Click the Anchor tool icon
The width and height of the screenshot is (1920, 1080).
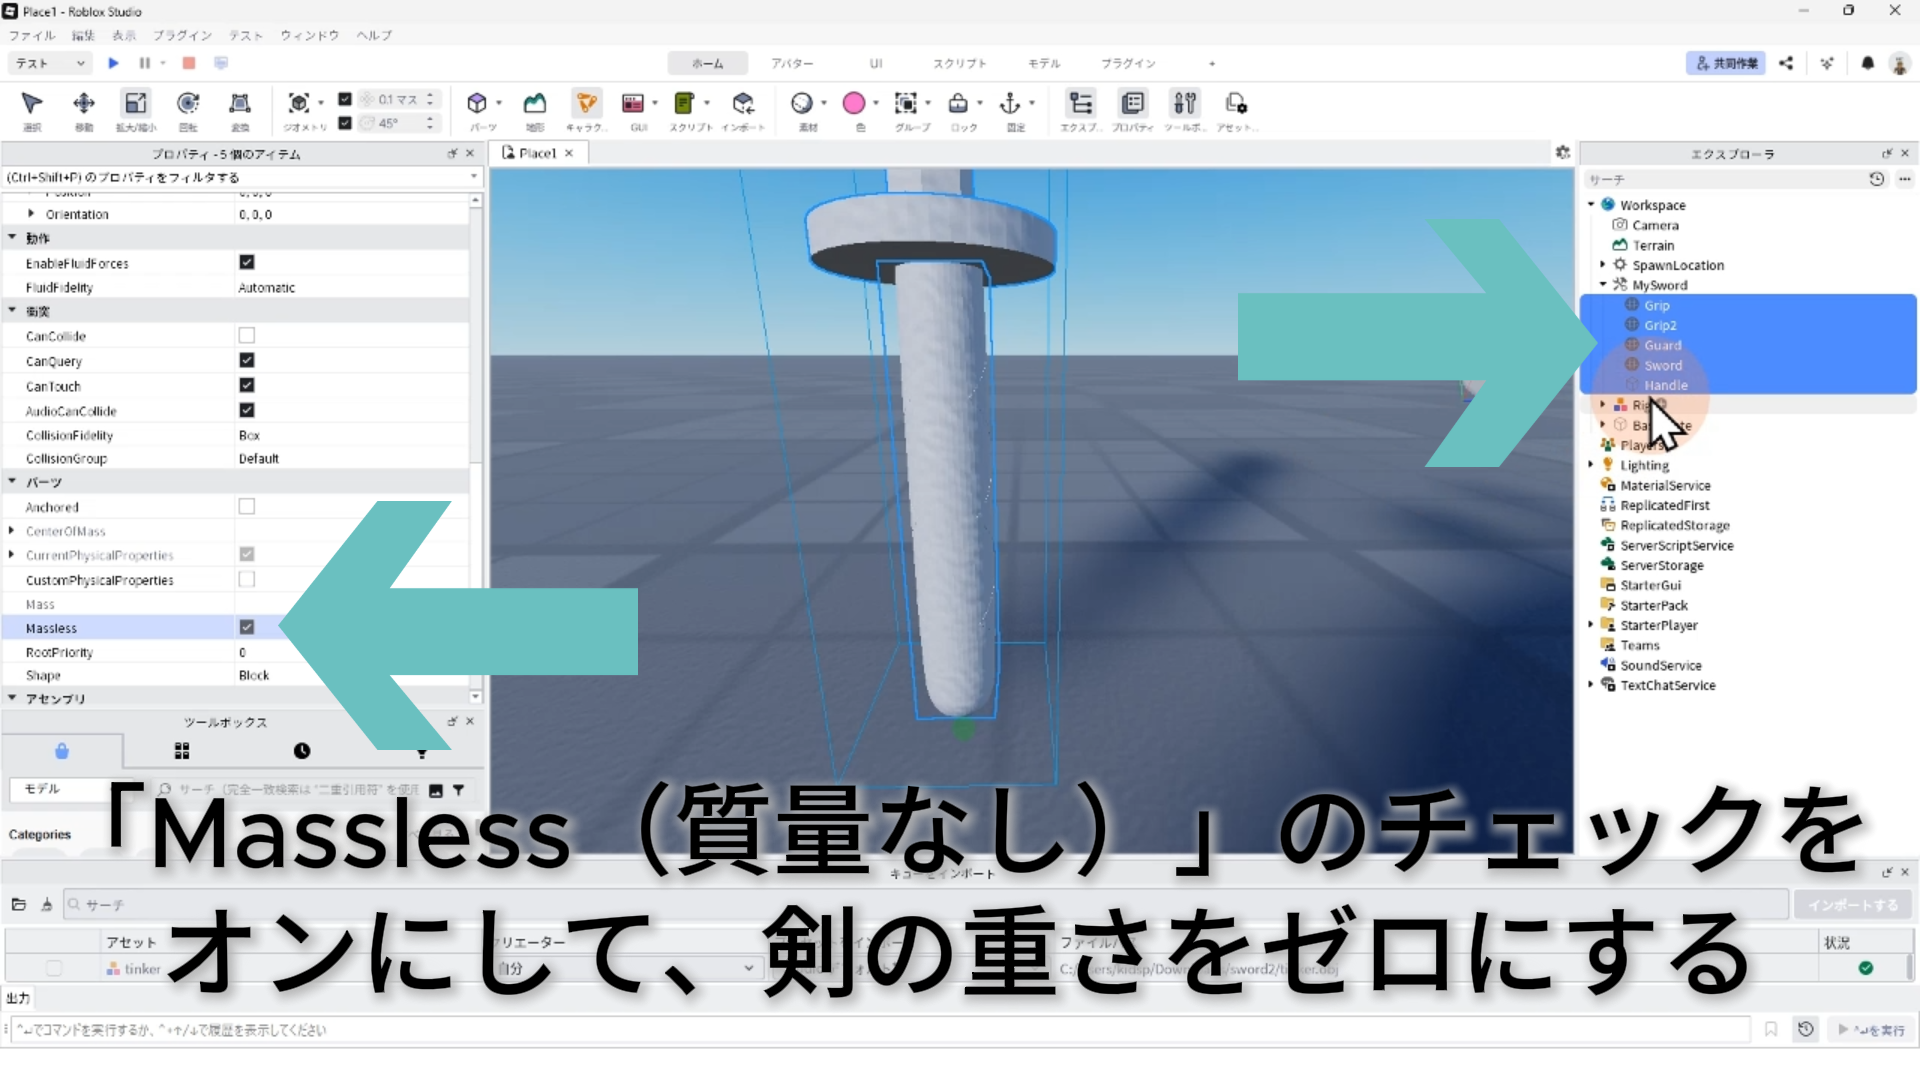point(1010,104)
